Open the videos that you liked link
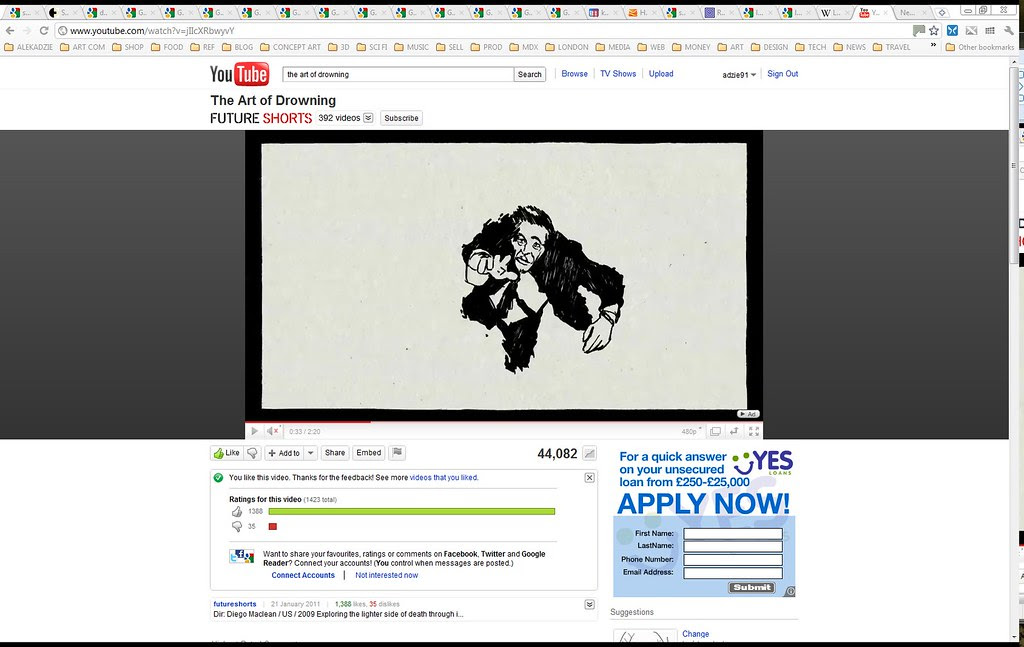This screenshot has width=1024, height=647. coord(443,477)
